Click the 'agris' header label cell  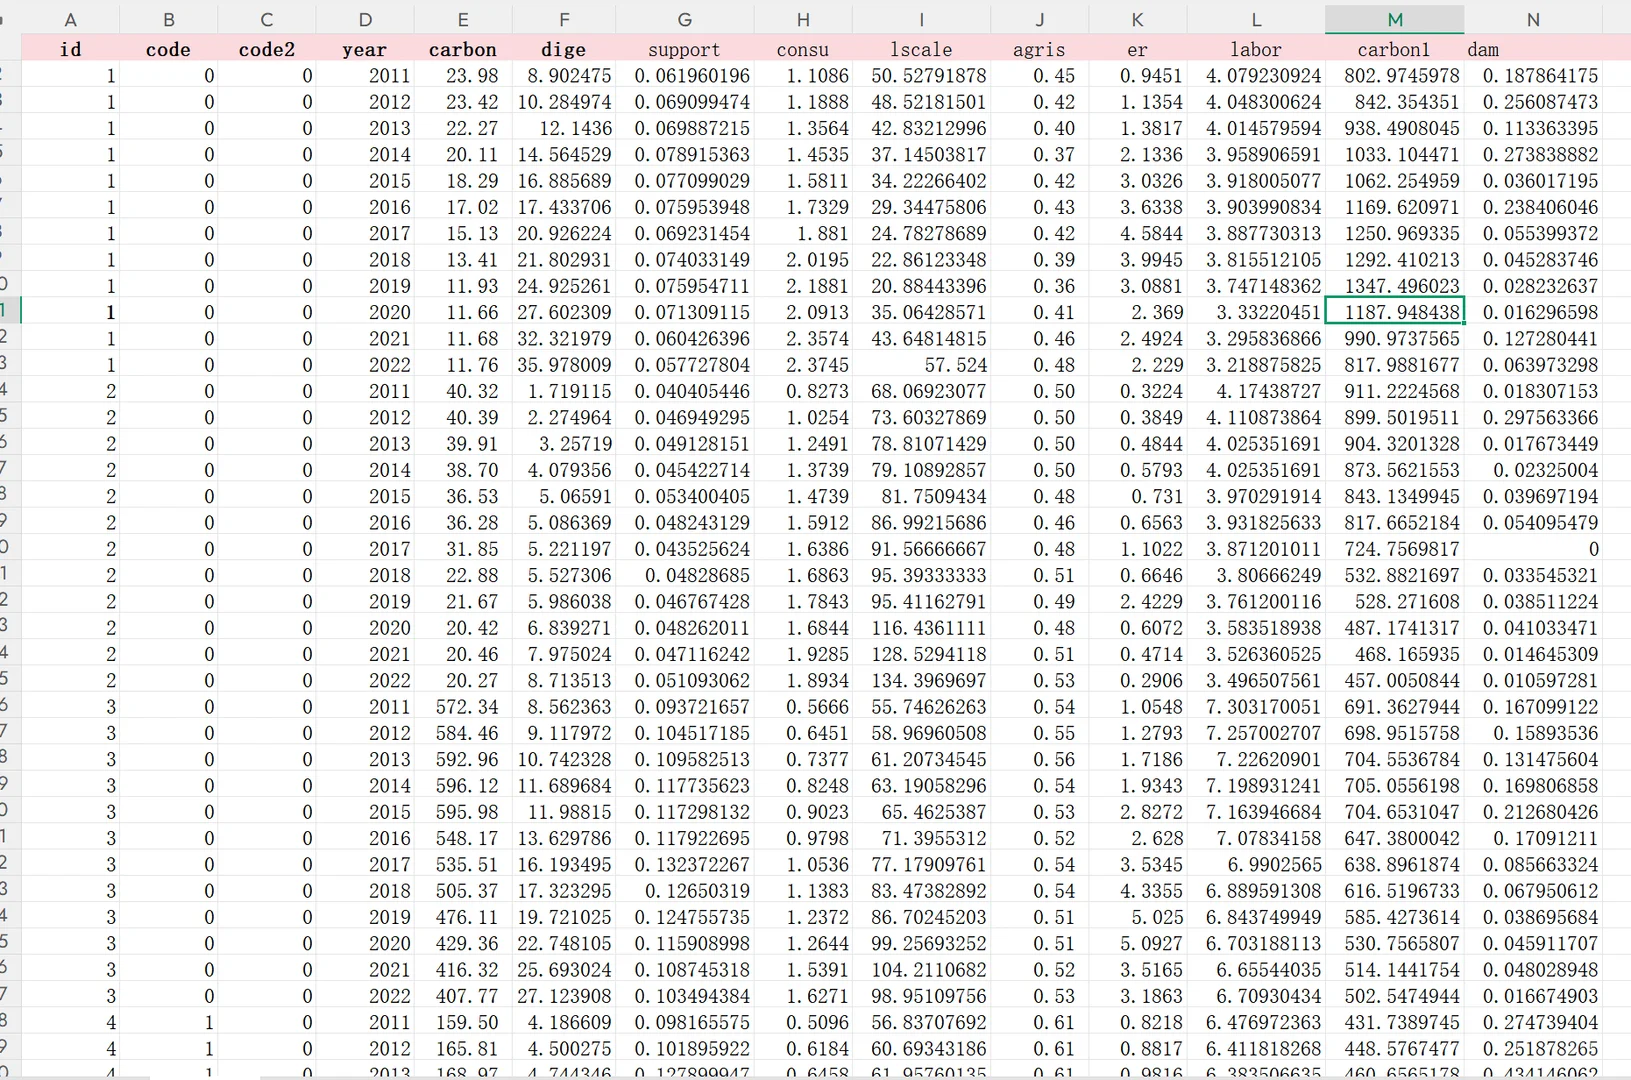click(x=1039, y=48)
